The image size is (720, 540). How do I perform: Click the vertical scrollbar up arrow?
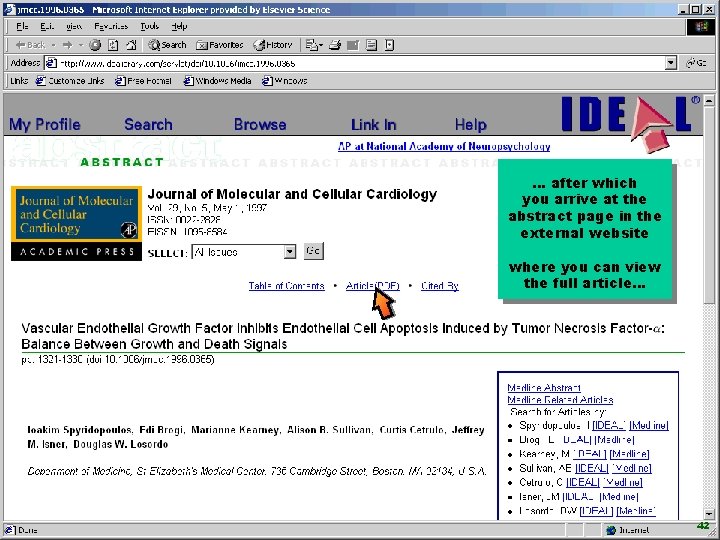tap(709, 100)
